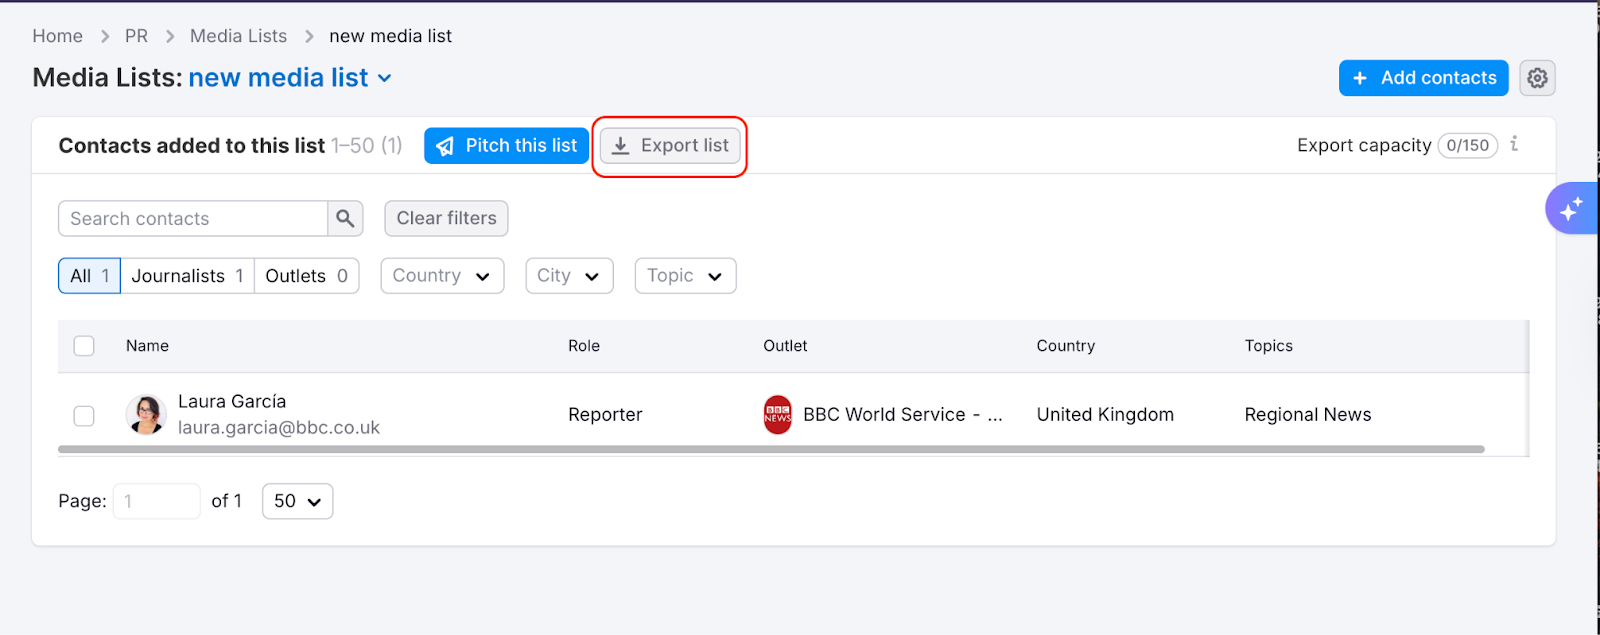Image resolution: width=1600 pixels, height=635 pixels.
Task: Switch to the Journalists tab
Action: 187,276
